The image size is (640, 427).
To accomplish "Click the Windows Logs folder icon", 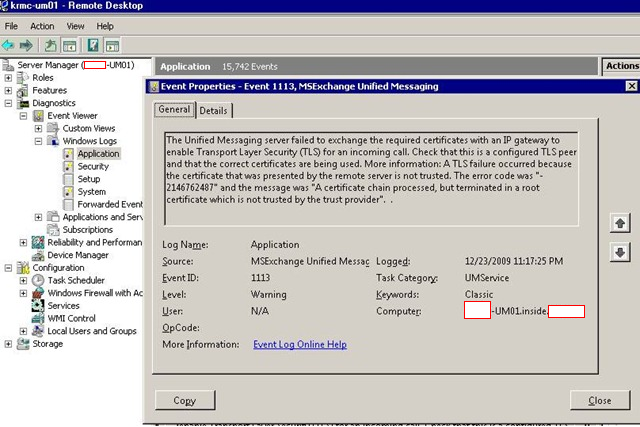I will [53, 141].
